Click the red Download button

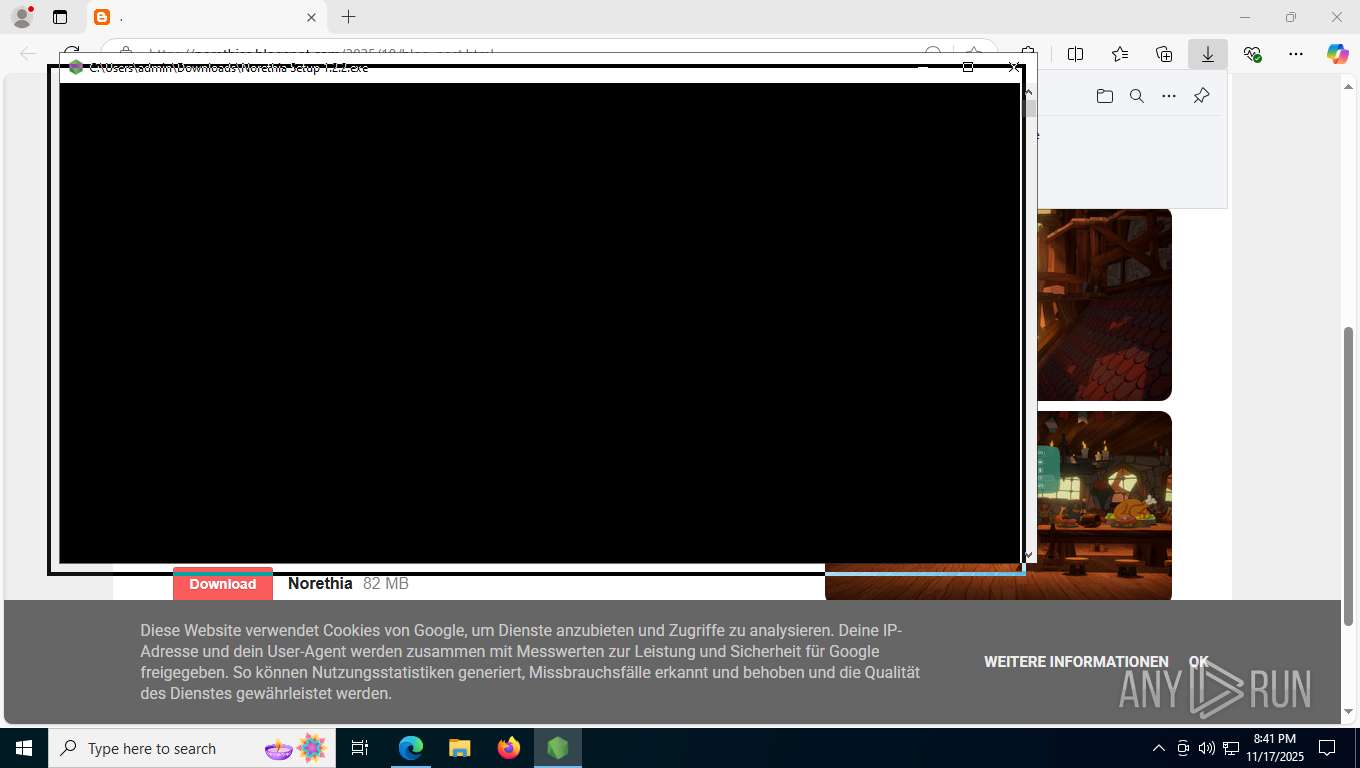(223, 584)
